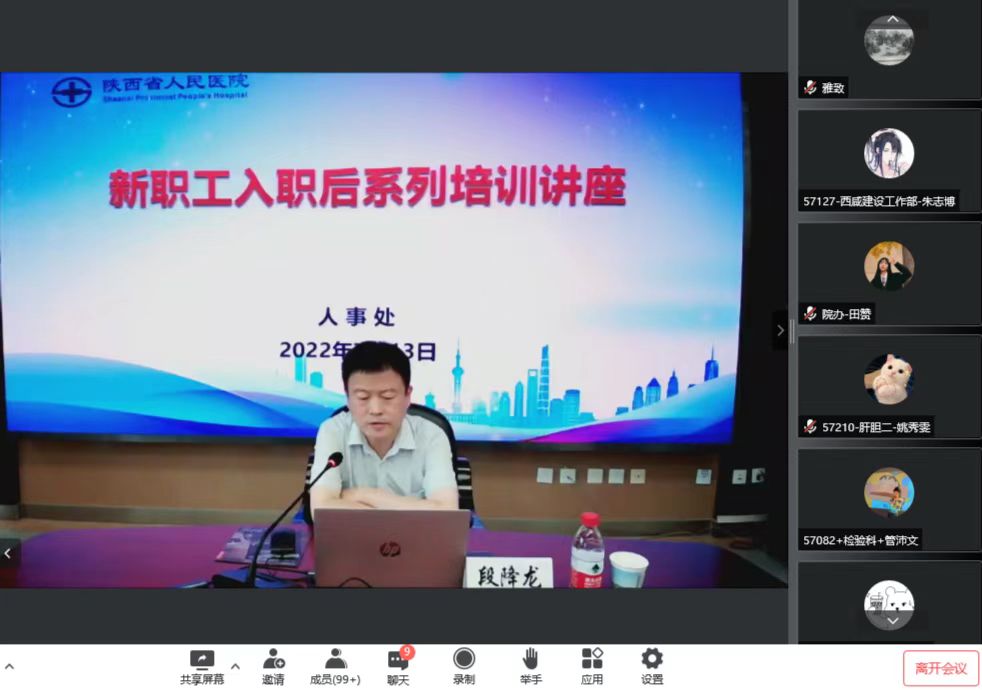Open the Members (成员) list icon
This screenshot has height=690, width=982.
pyautogui.click(x=335, y=660)
